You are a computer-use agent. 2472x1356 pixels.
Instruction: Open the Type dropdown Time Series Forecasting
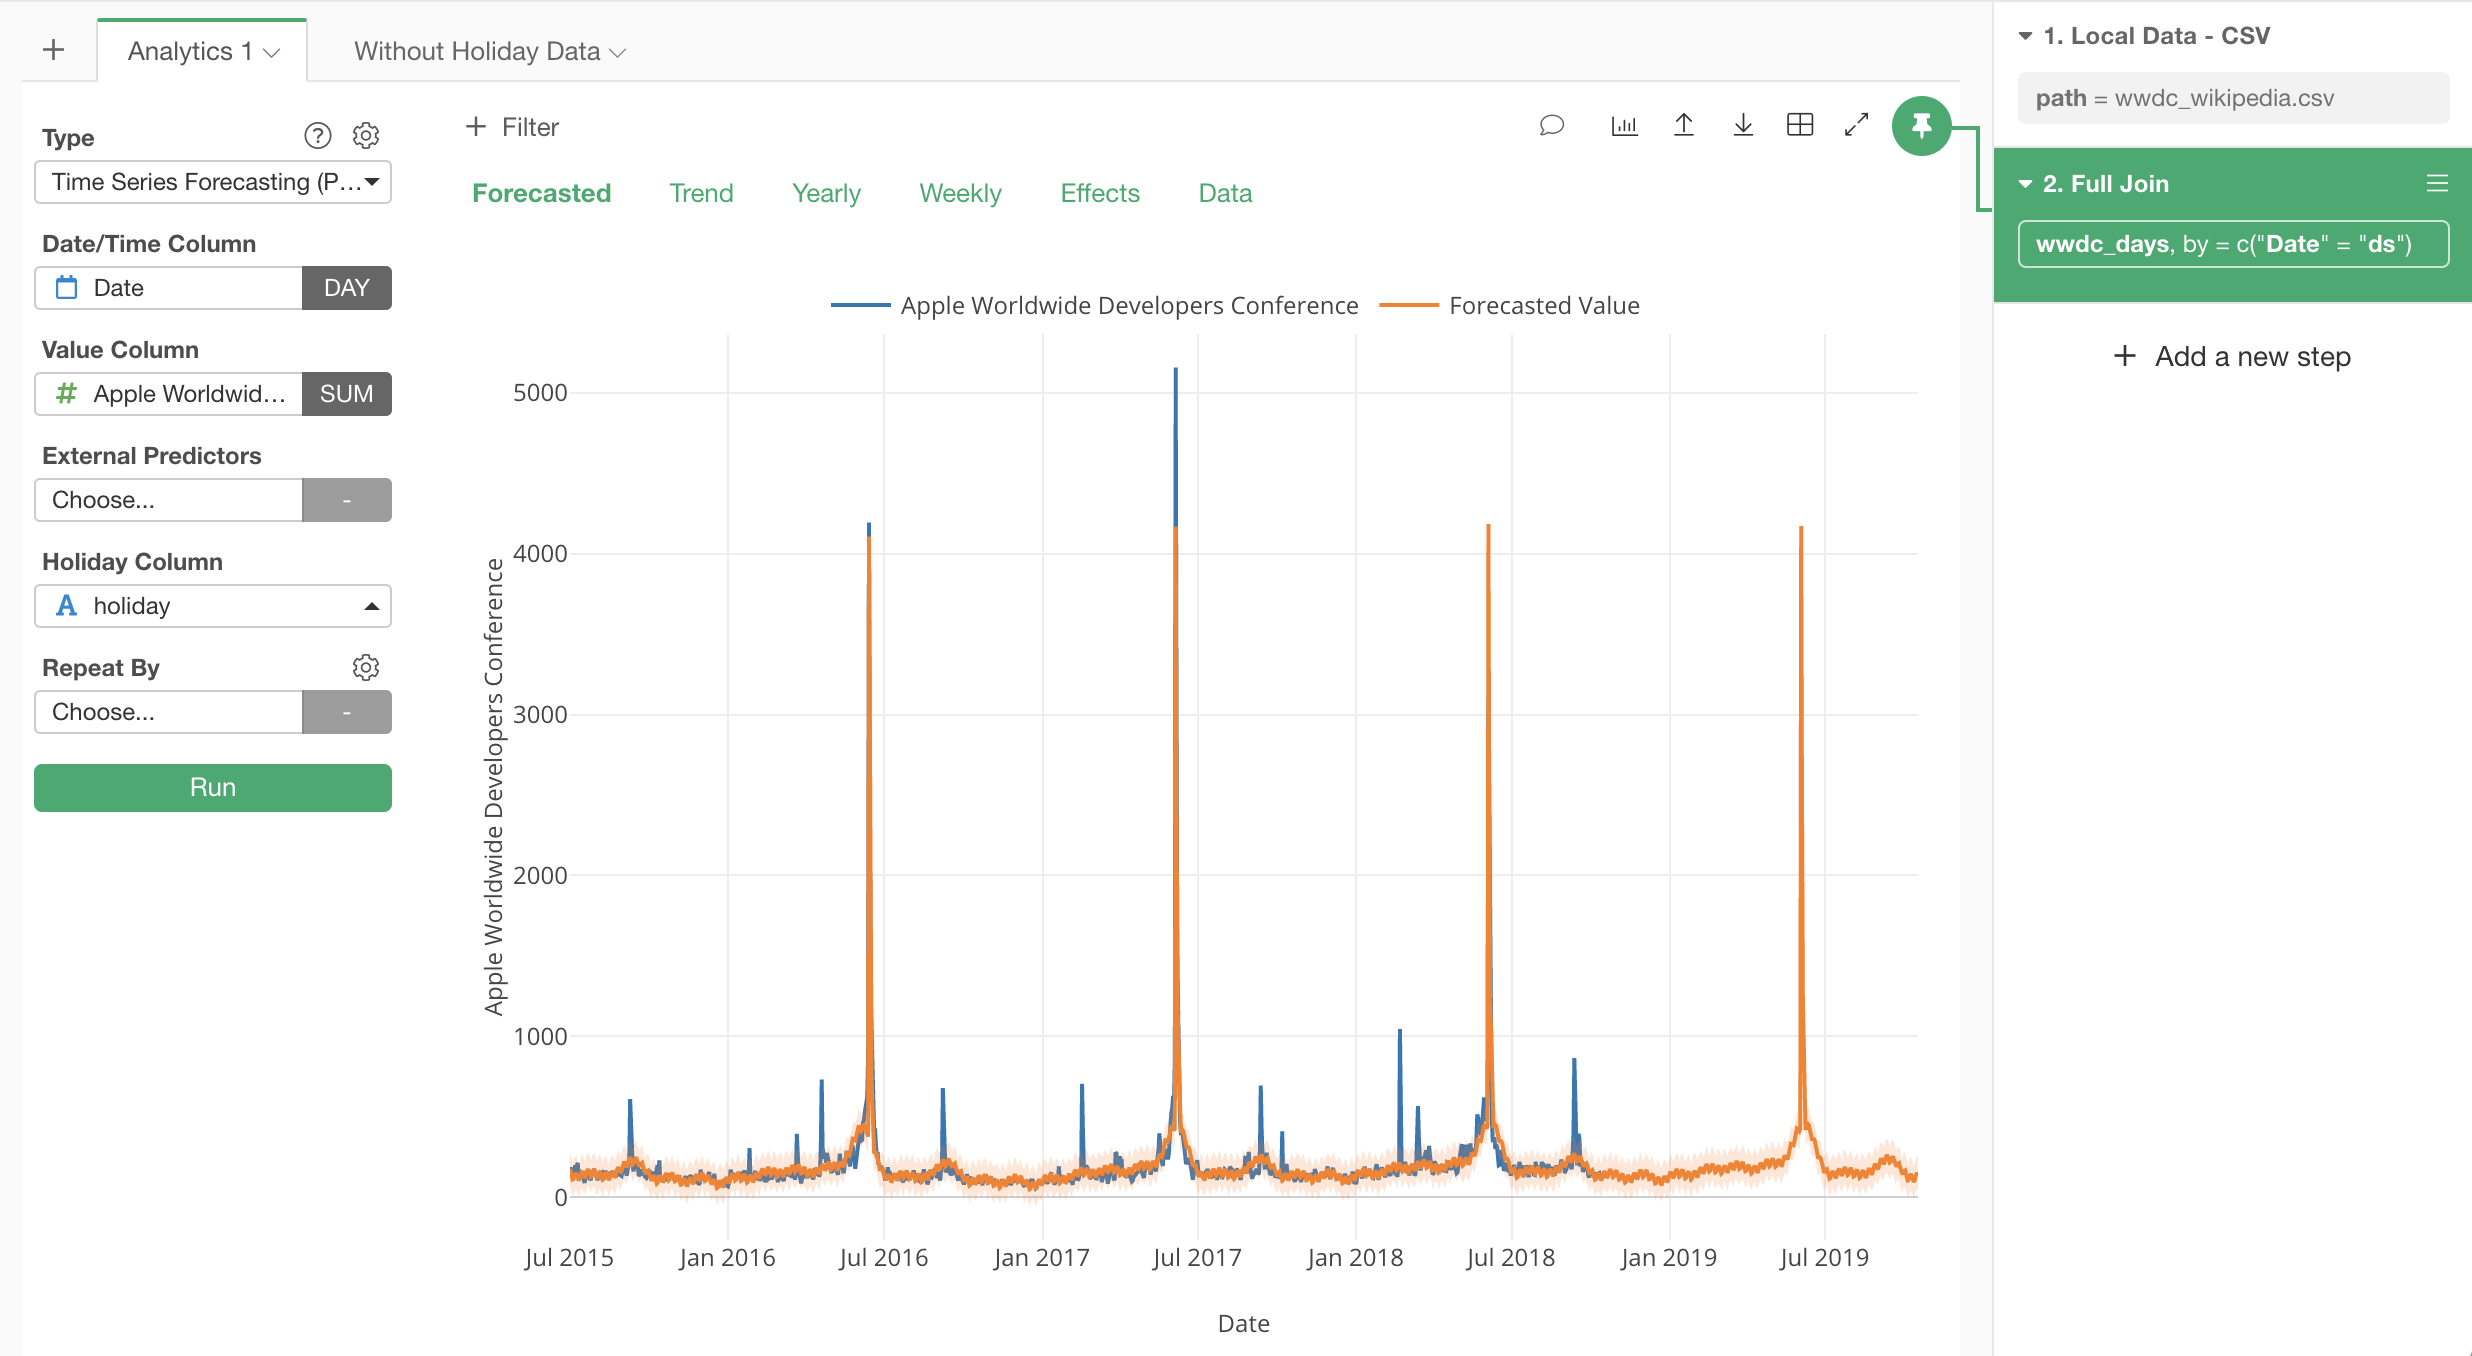point(213,182)
